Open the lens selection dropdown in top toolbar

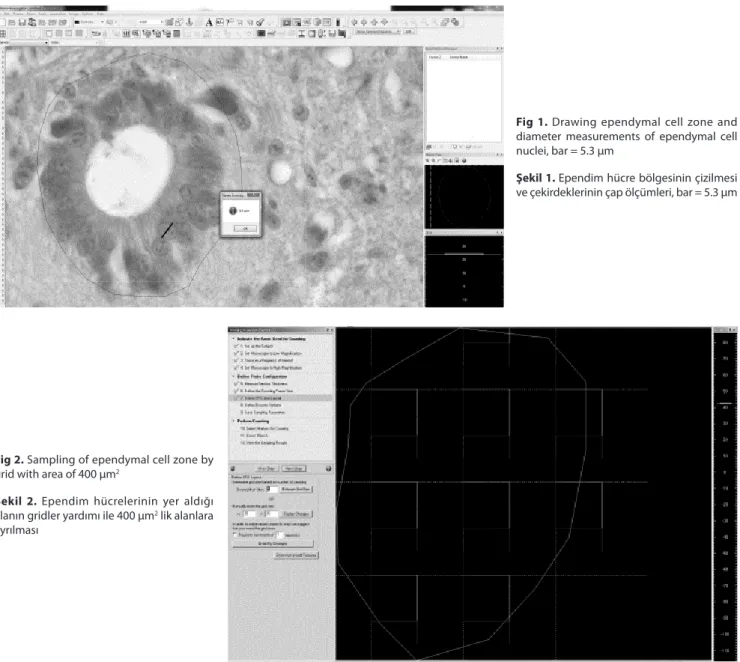coord(150,22)
